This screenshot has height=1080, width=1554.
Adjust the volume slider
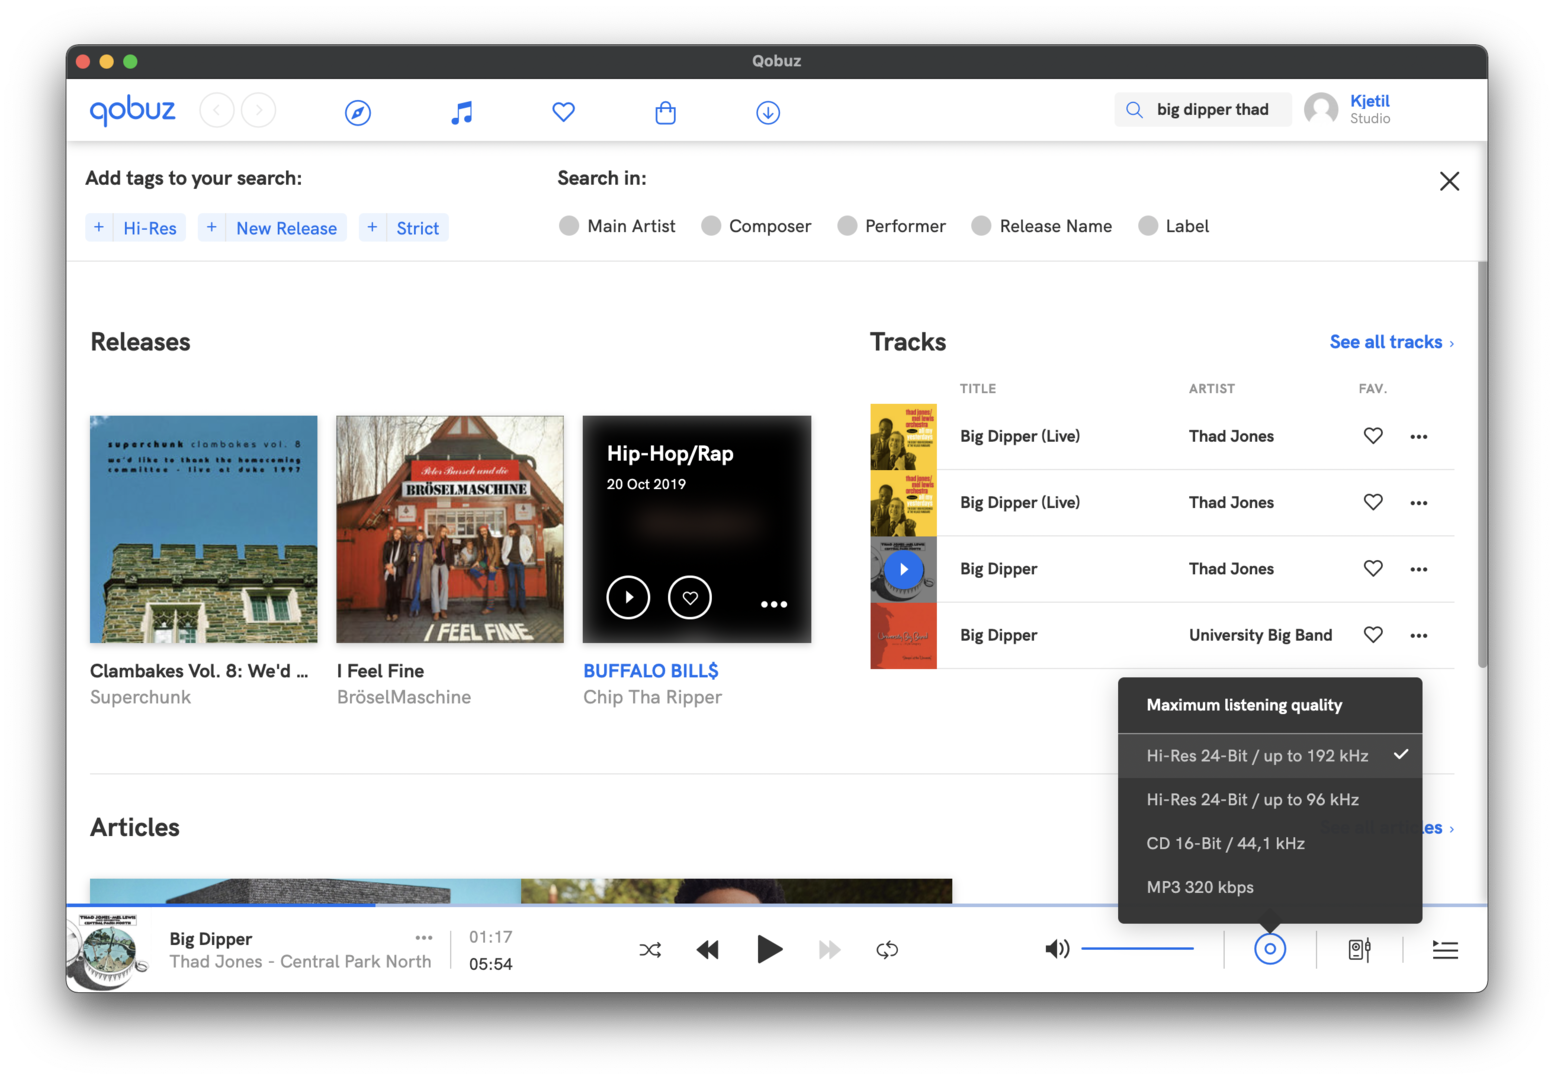(1138, 948)
